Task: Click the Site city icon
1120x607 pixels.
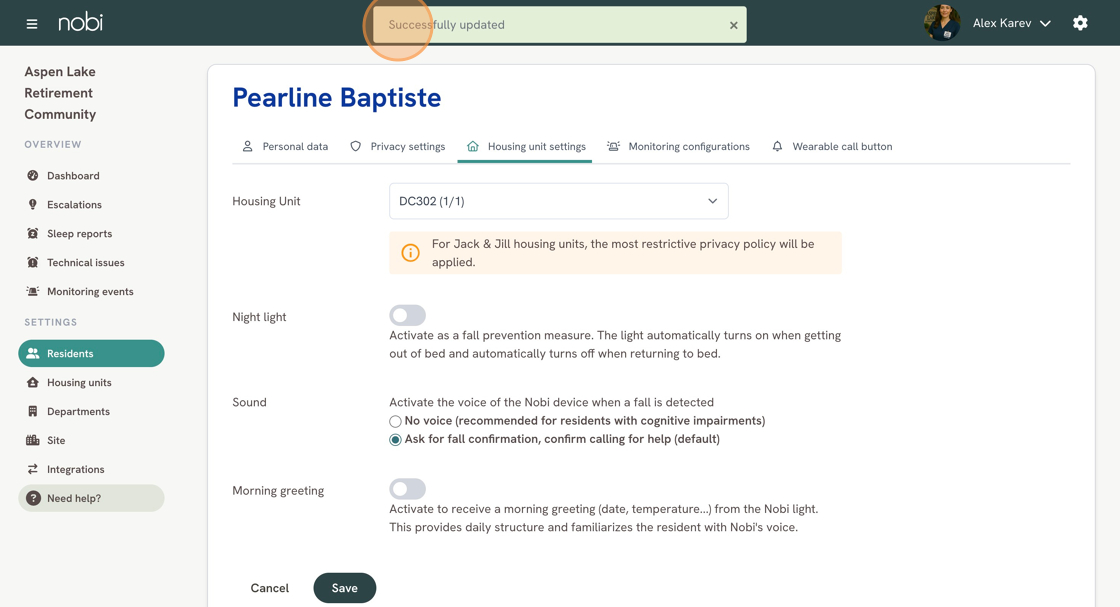Action: 32,441
